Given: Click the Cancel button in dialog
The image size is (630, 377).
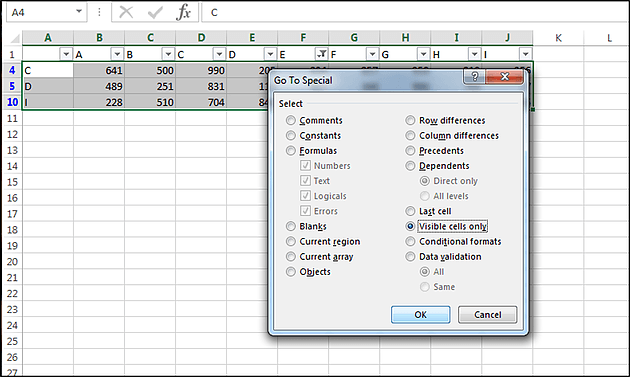Looking at the screenshot, I should [x=487, y=314].
